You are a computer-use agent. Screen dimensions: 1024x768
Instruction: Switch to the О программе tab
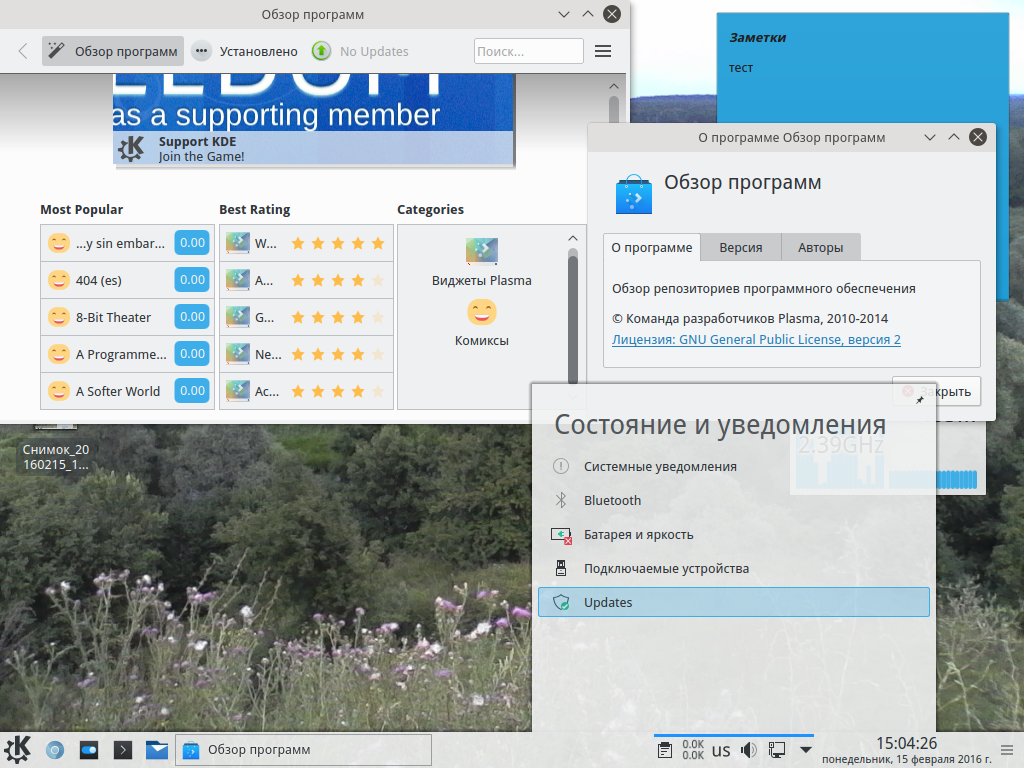click(652, 248)
